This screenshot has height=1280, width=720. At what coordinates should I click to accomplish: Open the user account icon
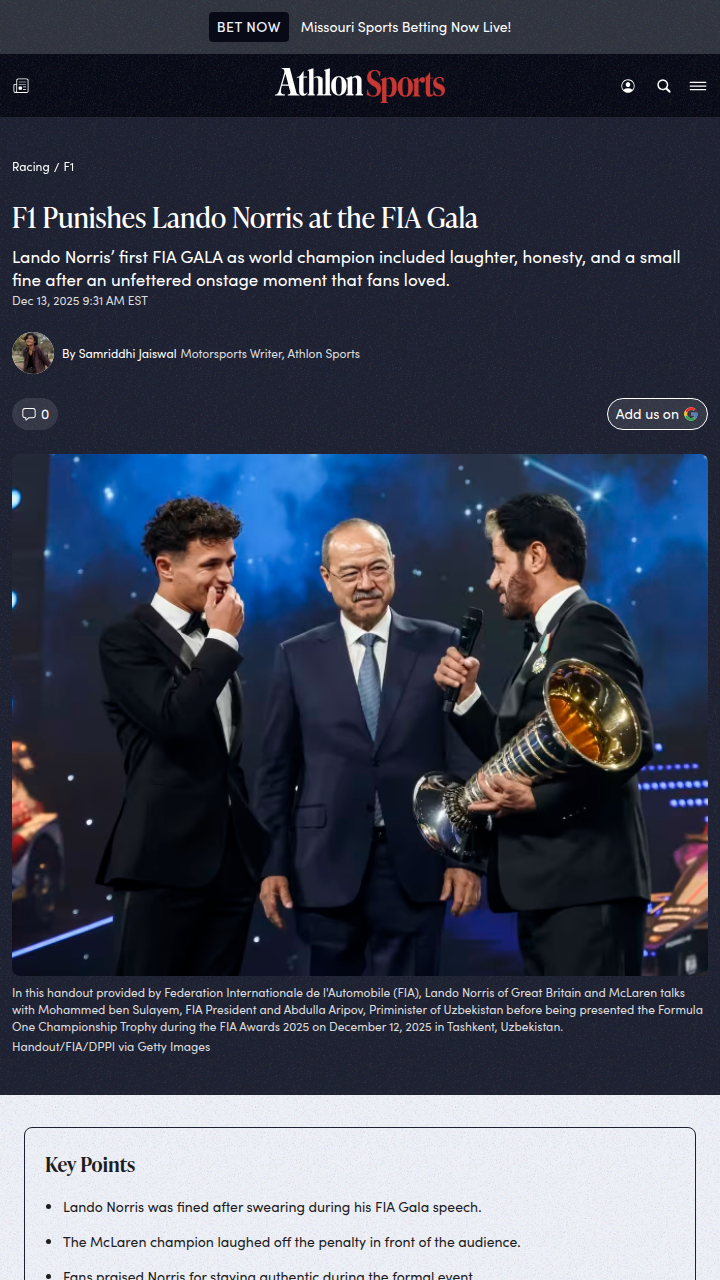[628, 86]
